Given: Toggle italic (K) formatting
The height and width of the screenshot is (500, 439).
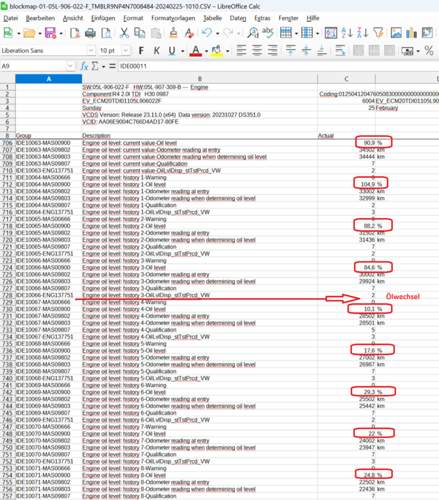Looking at the screenshot, I should [156, 51].
